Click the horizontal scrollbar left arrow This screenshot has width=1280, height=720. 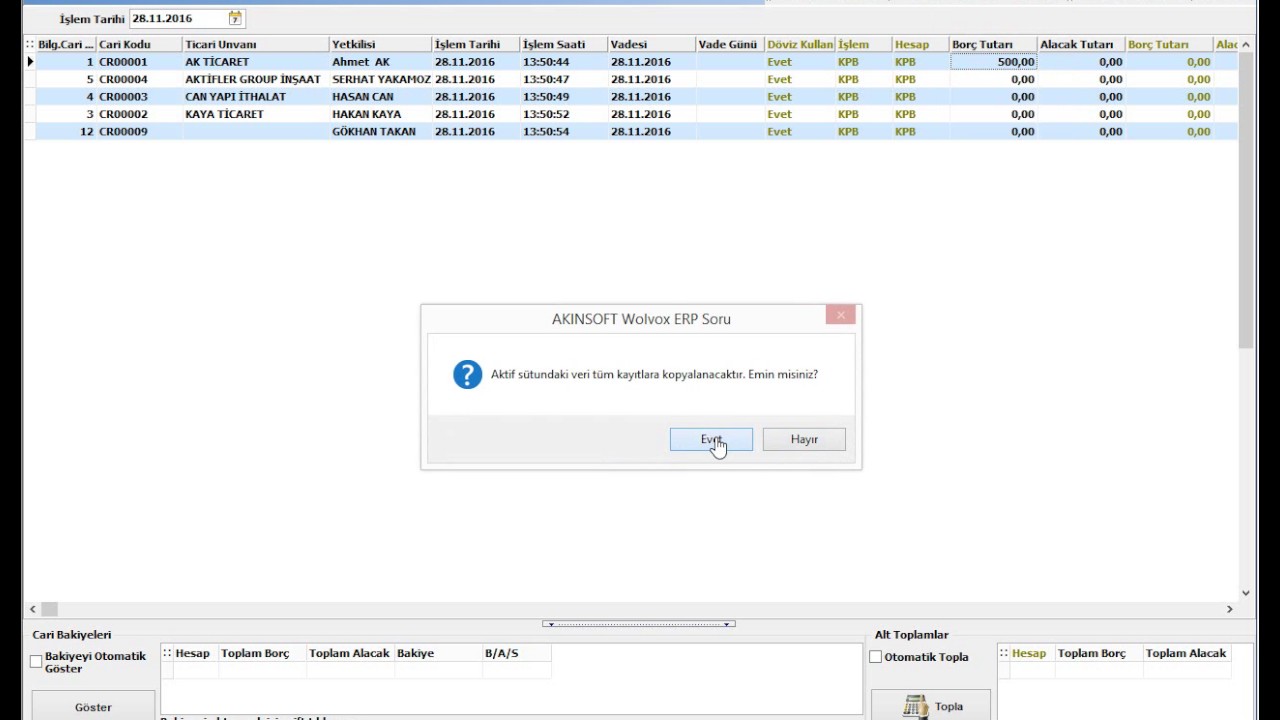pos(33,608)
